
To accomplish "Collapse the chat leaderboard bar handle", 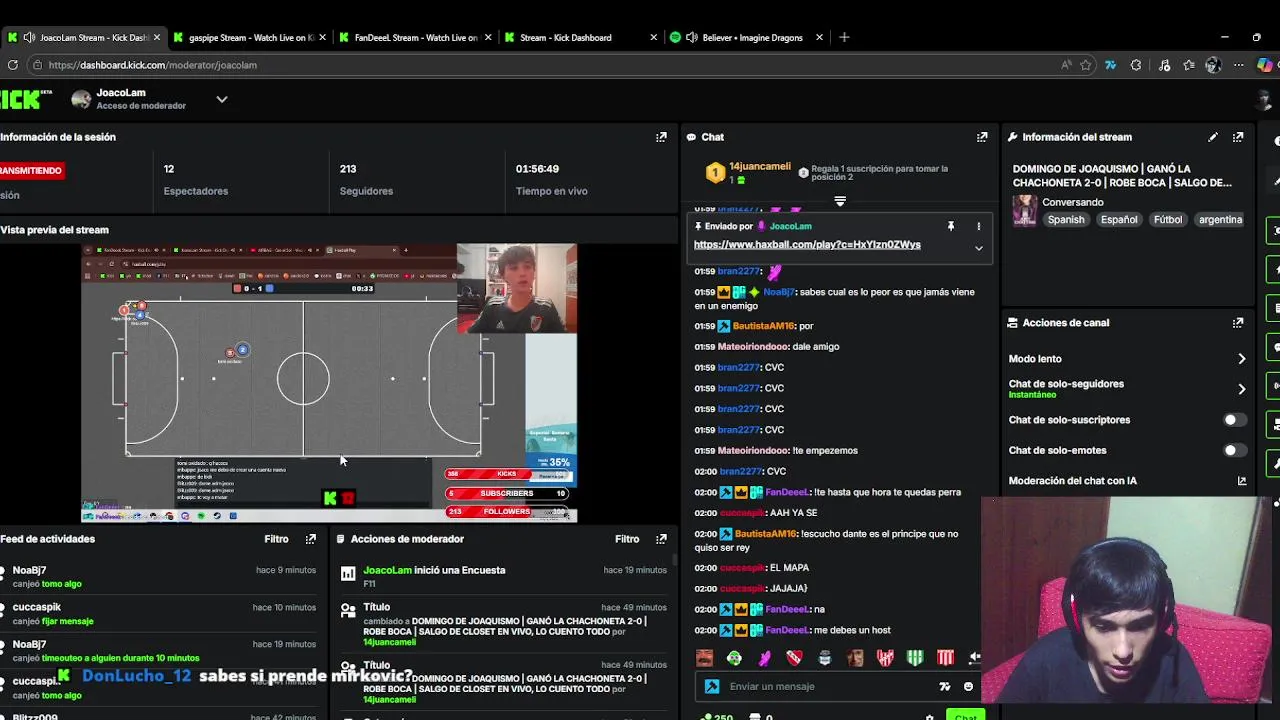I will [x=840, y=201].
